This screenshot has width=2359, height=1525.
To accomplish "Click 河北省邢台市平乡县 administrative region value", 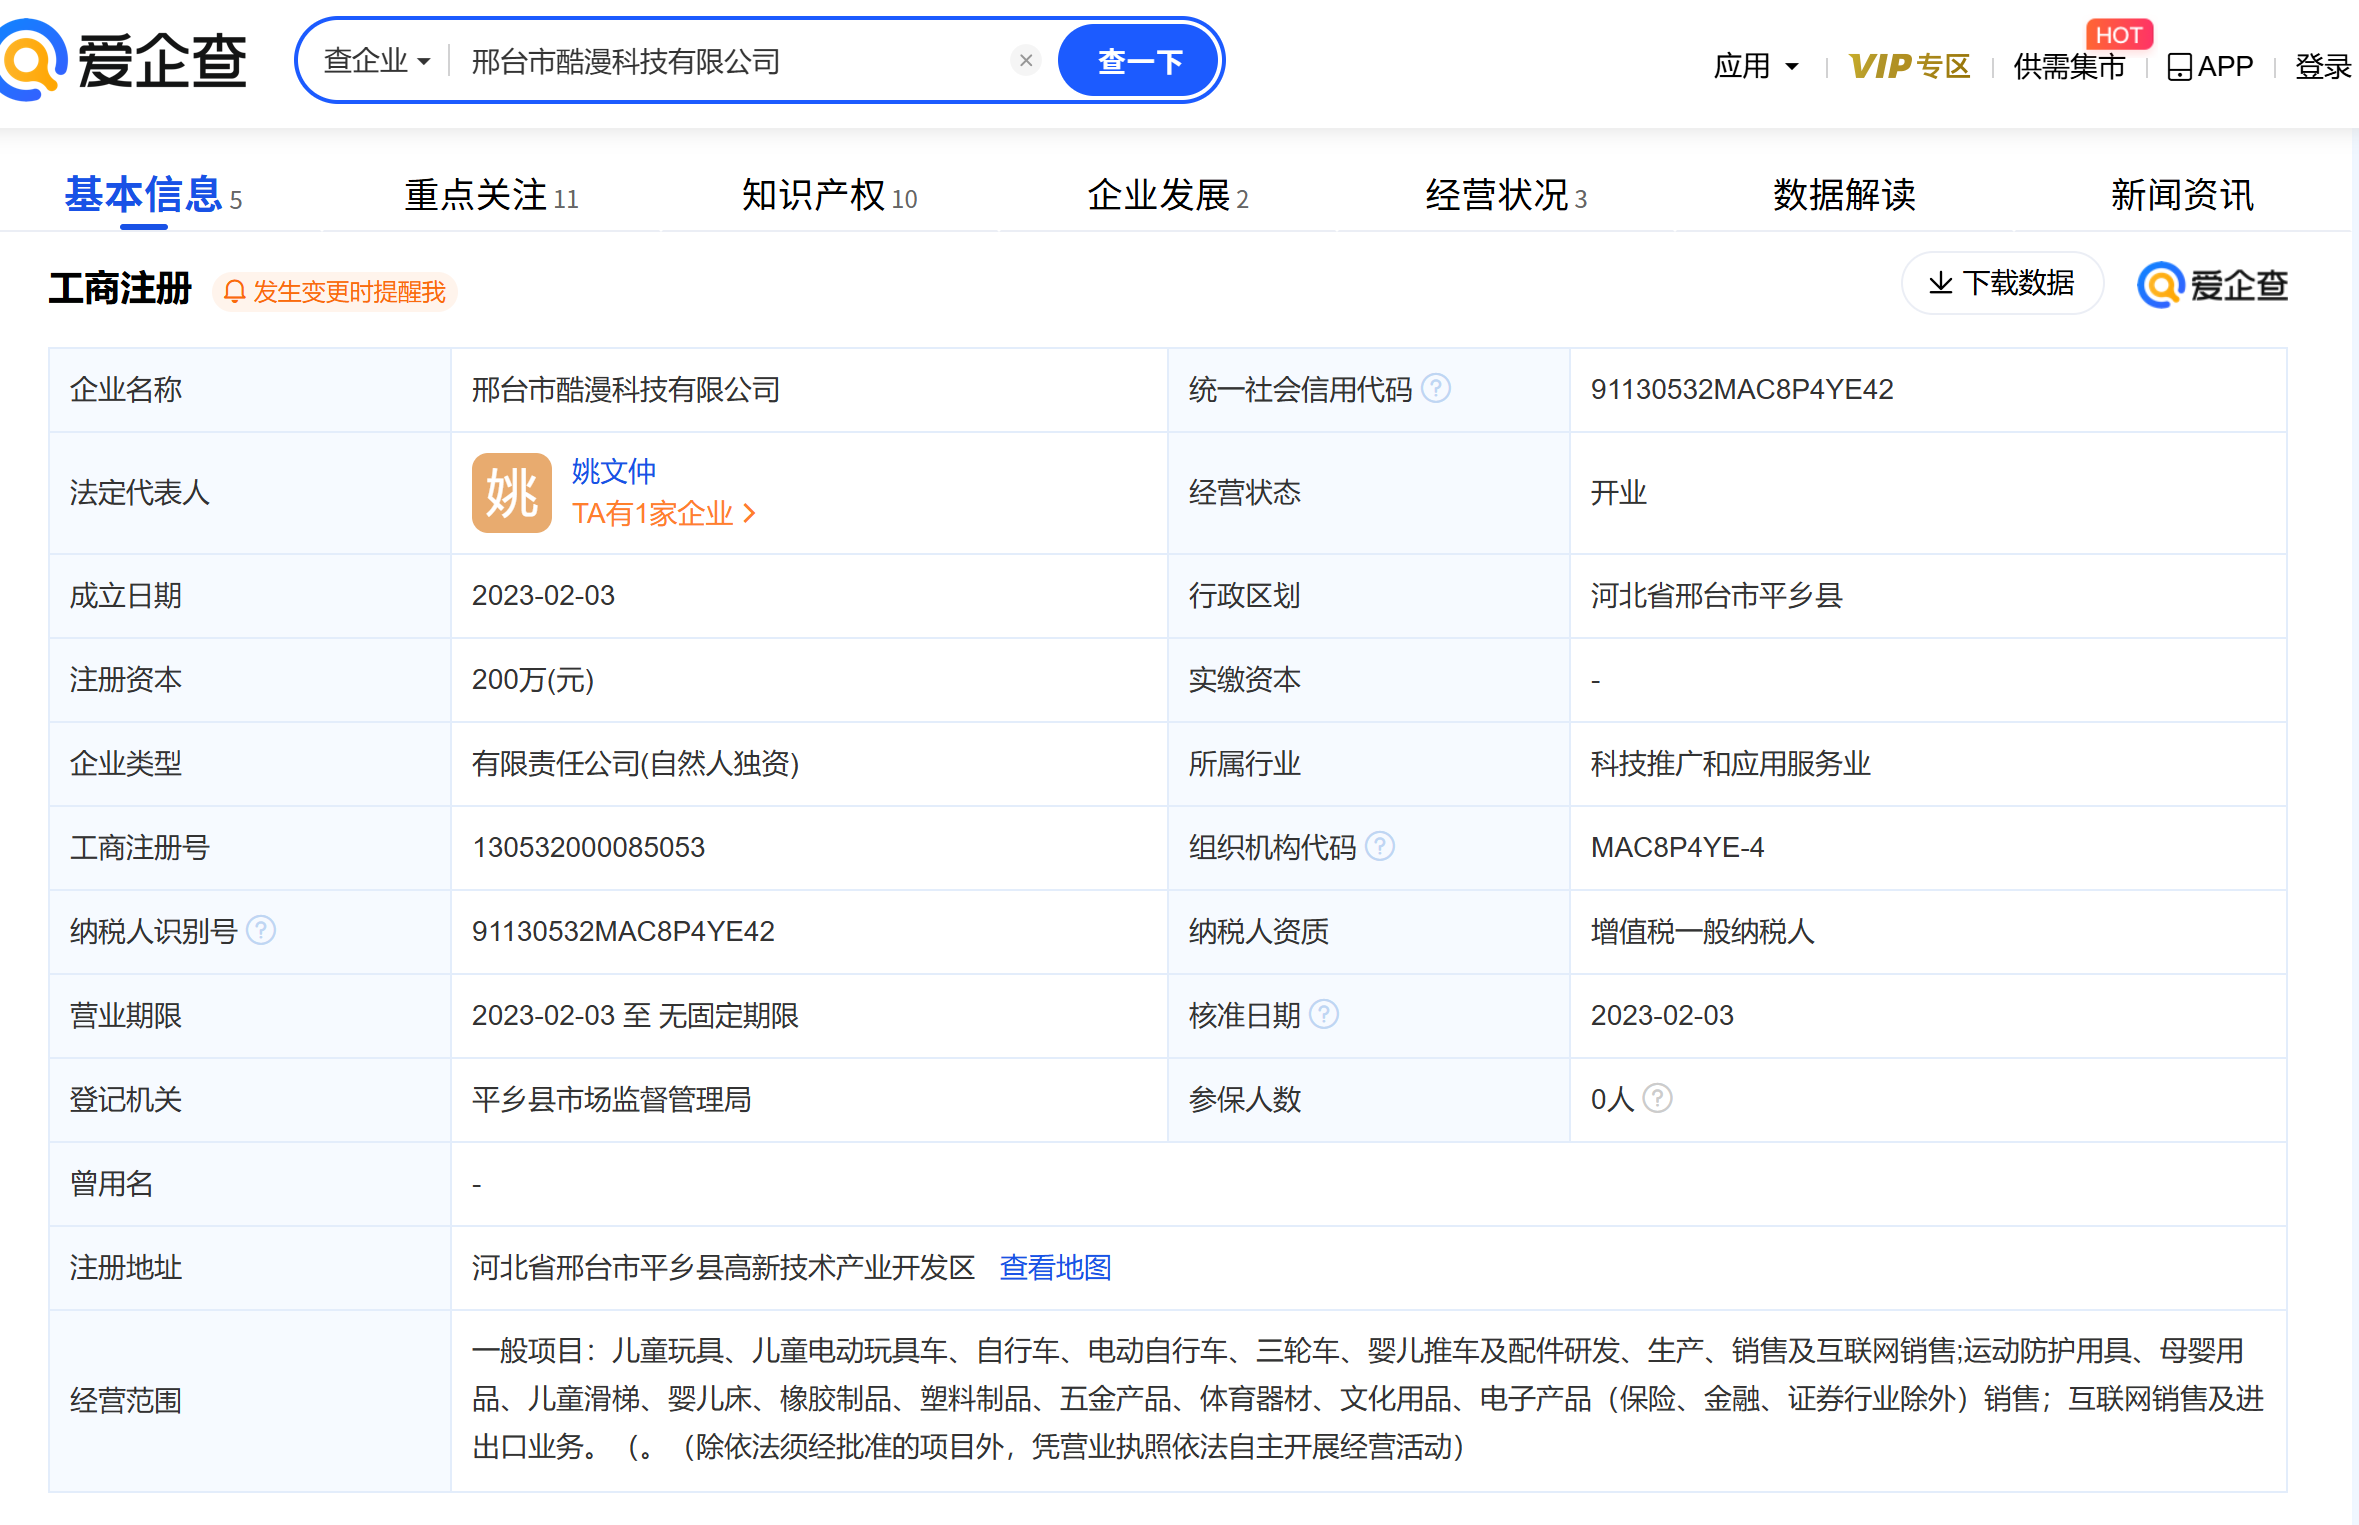I will [1716, 595].
